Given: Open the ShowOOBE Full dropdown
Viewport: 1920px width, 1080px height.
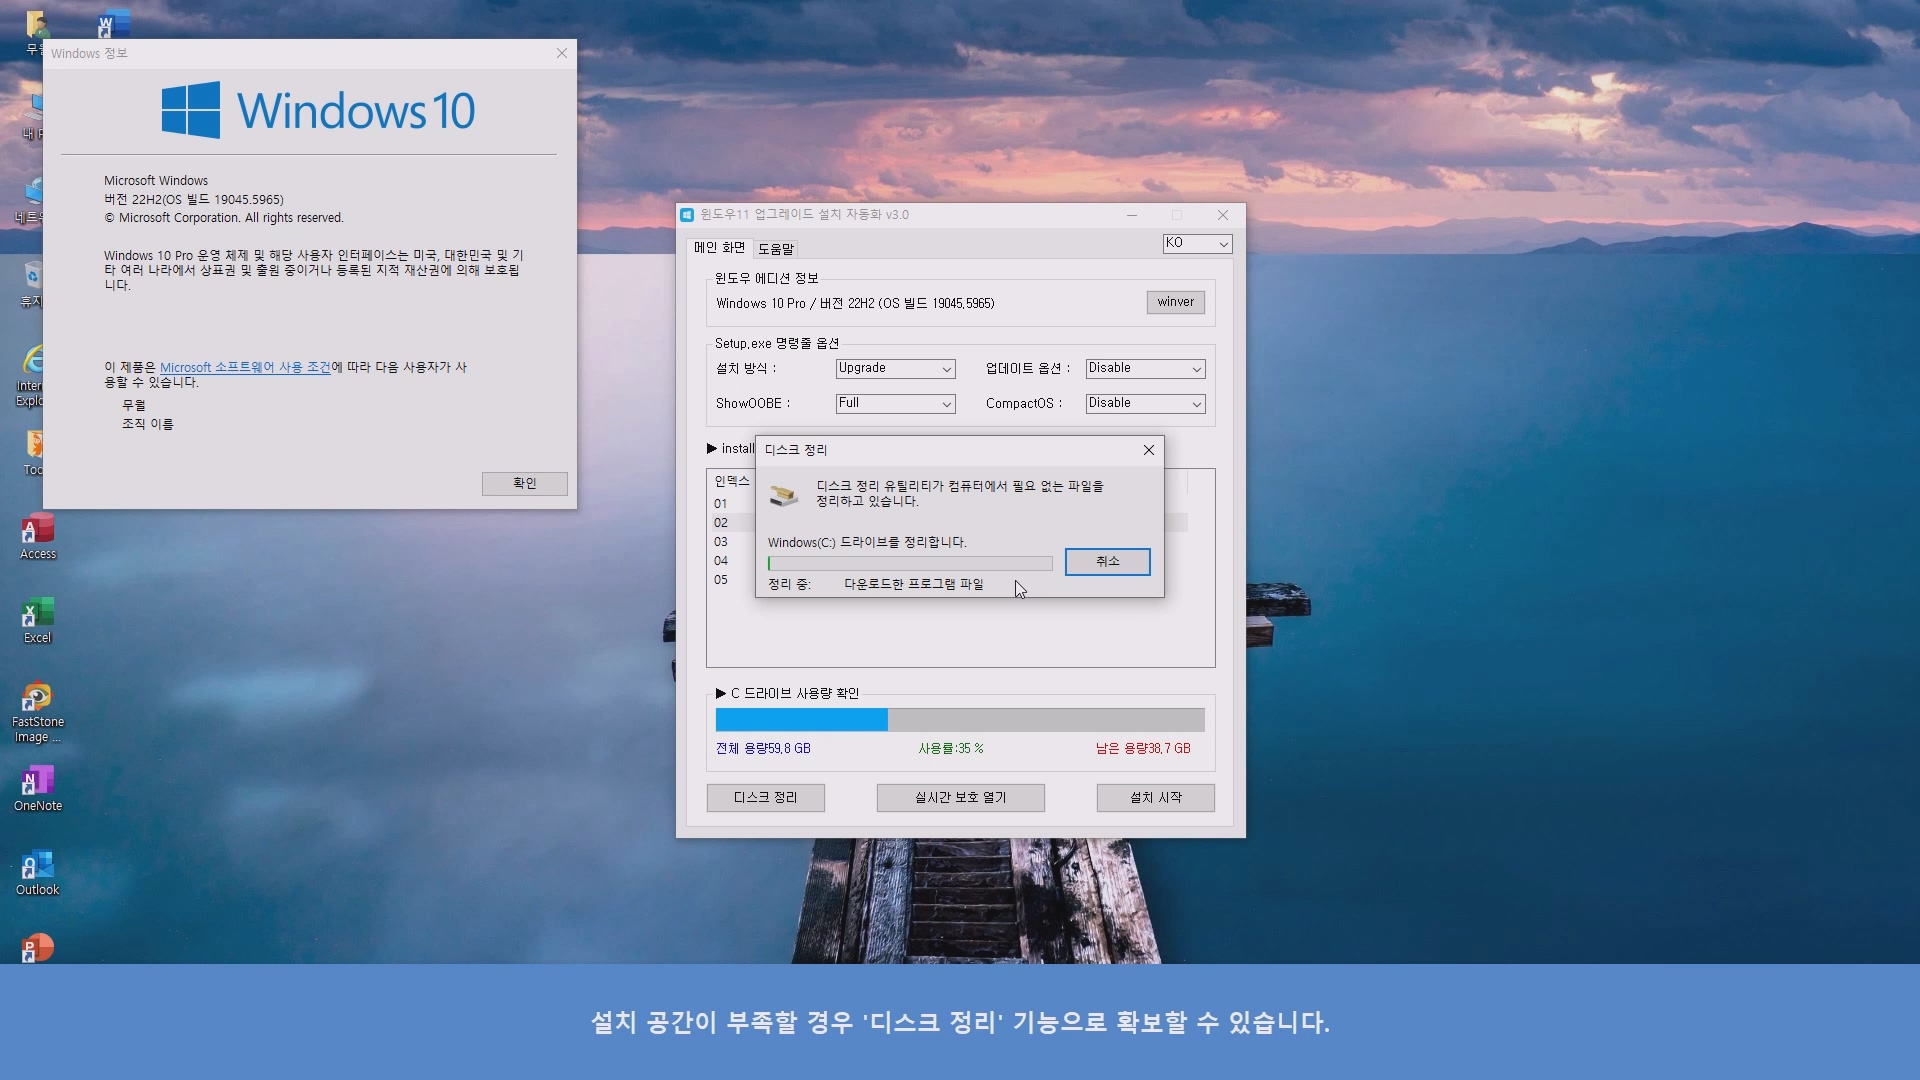Looking at the screenshot, I should [895, 404].
